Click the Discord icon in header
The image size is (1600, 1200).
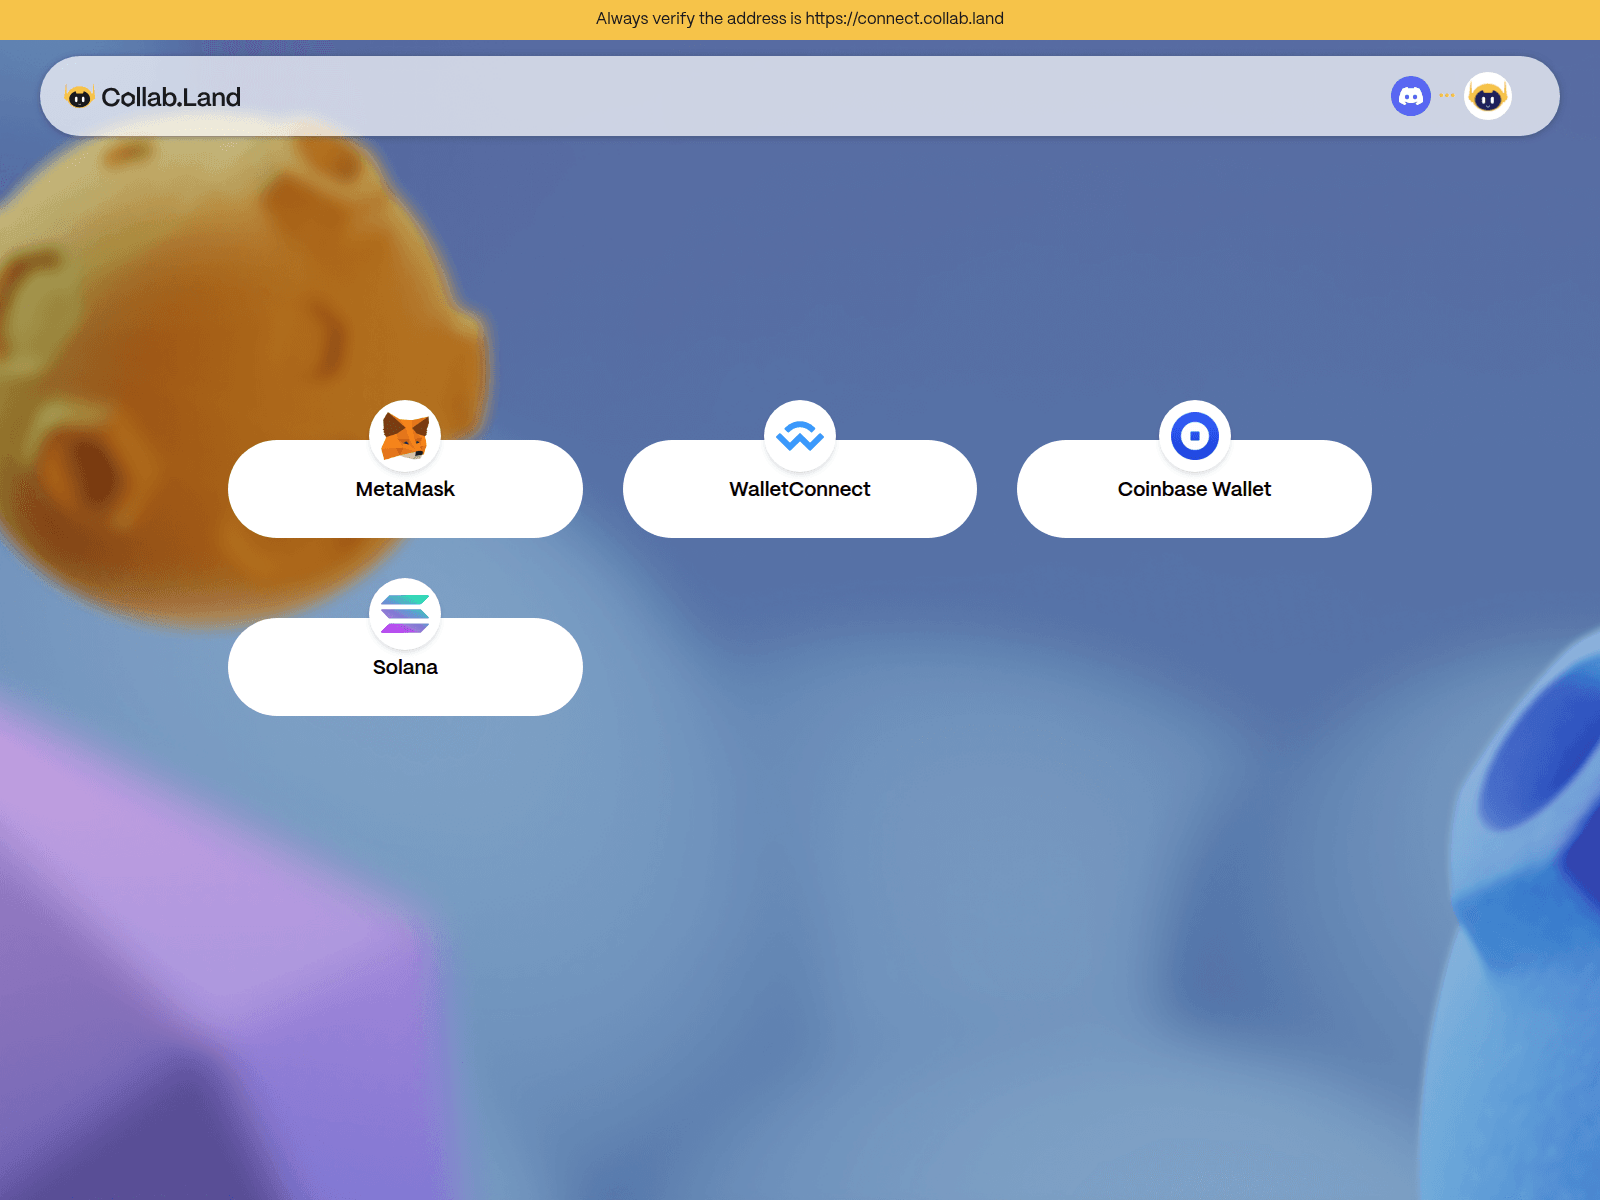click(x=1411, y=96)
